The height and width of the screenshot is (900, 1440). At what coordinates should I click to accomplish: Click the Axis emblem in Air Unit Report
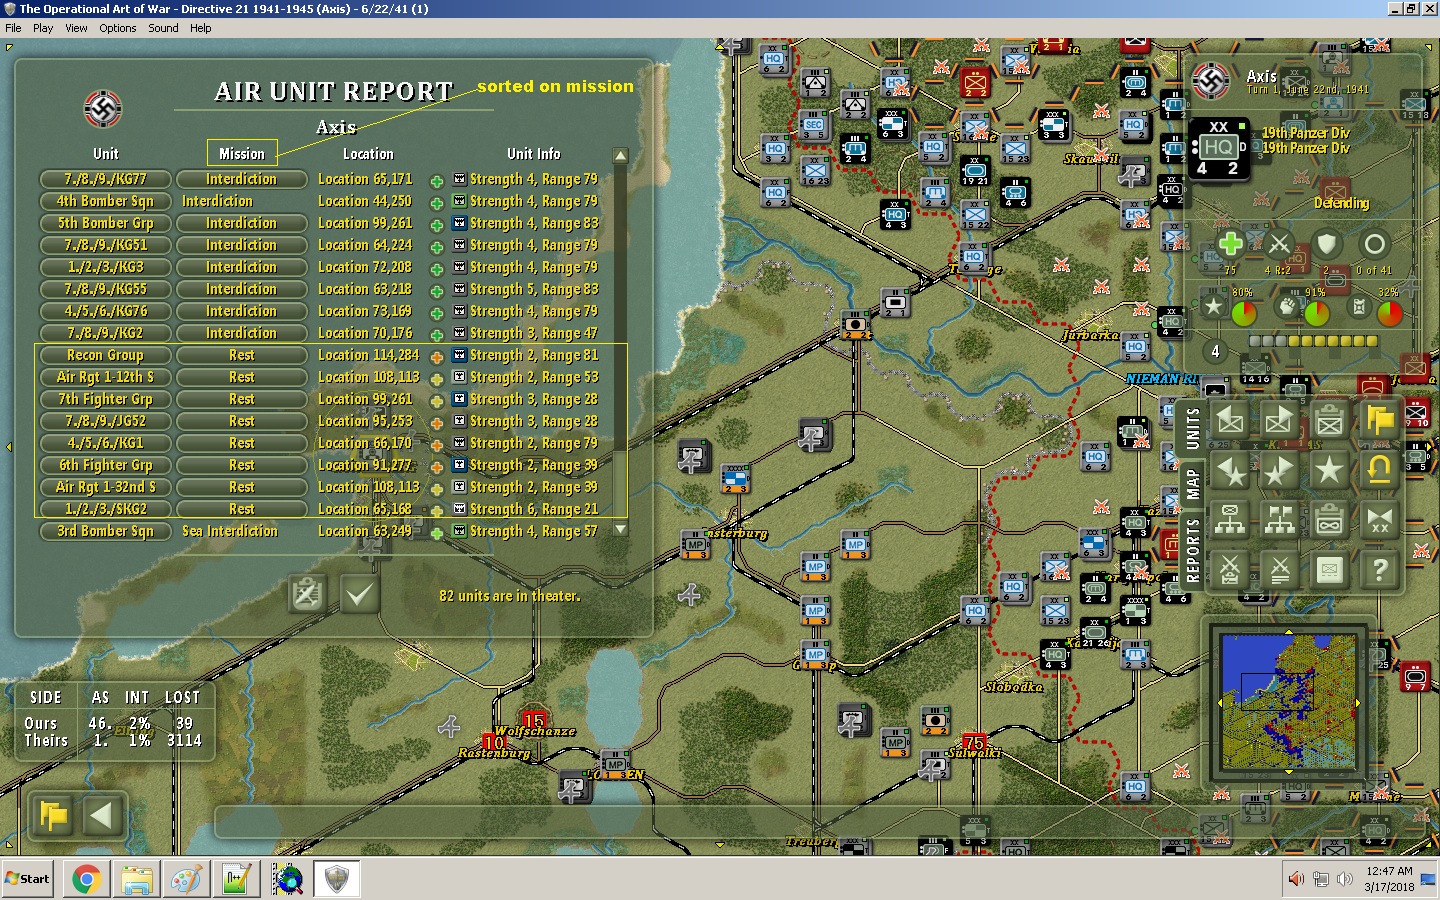point(103,109)
